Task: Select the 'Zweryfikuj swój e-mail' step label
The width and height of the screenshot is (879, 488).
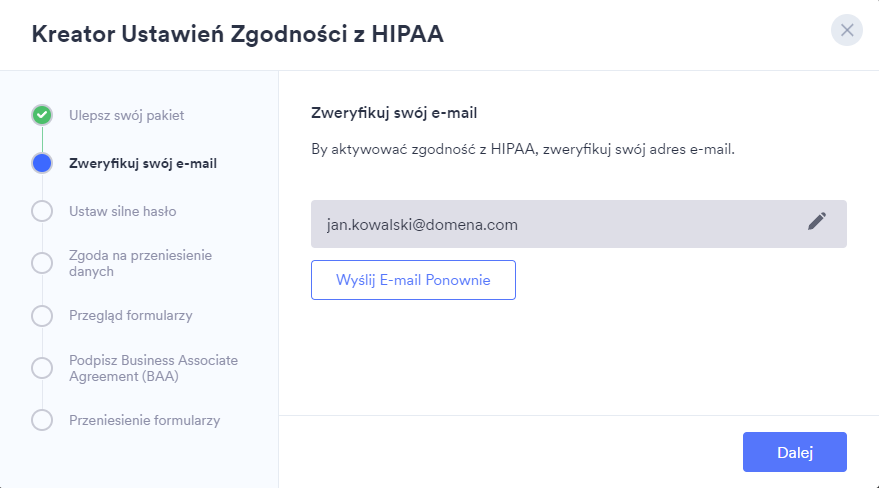Action: 143,163
